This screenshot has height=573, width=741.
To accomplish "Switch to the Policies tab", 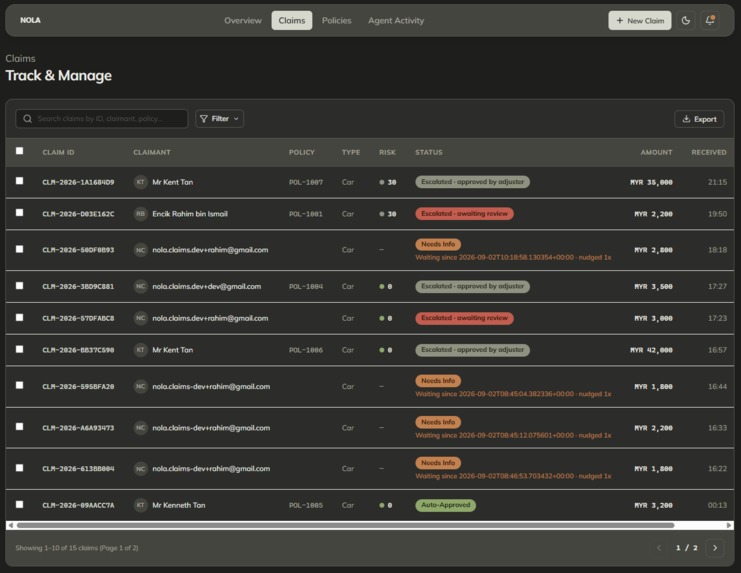I will point(336,20).
